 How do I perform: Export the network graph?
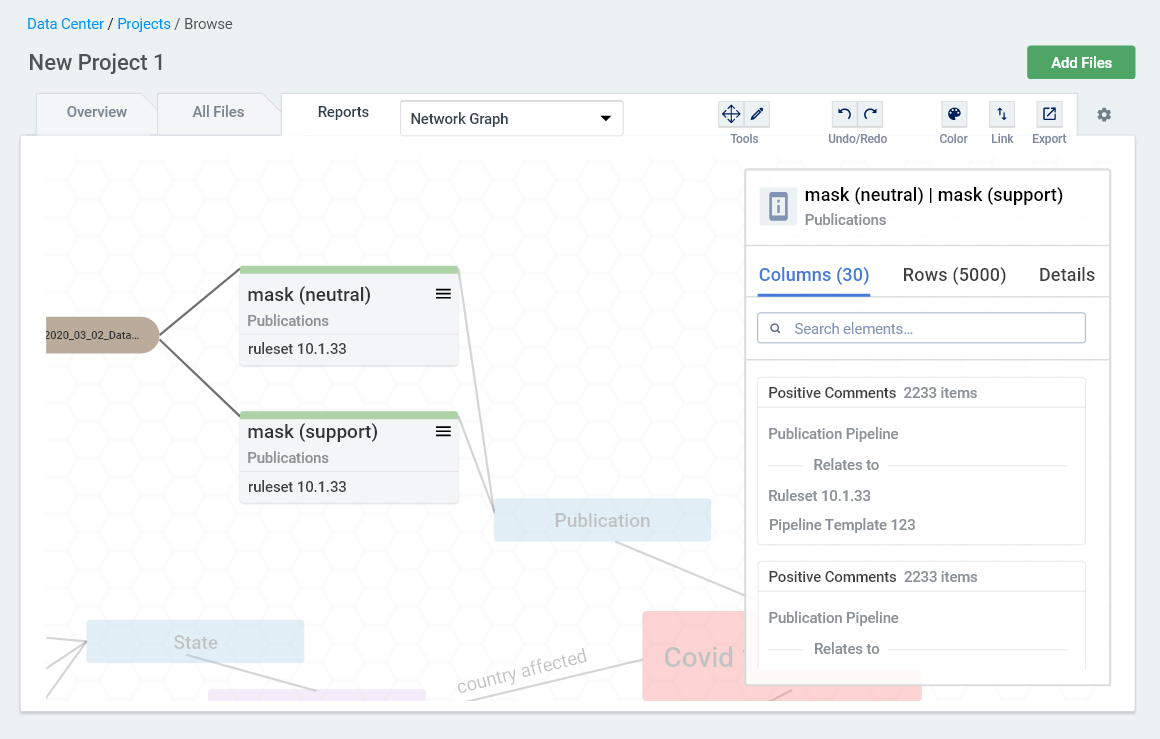coord(1049,113)
